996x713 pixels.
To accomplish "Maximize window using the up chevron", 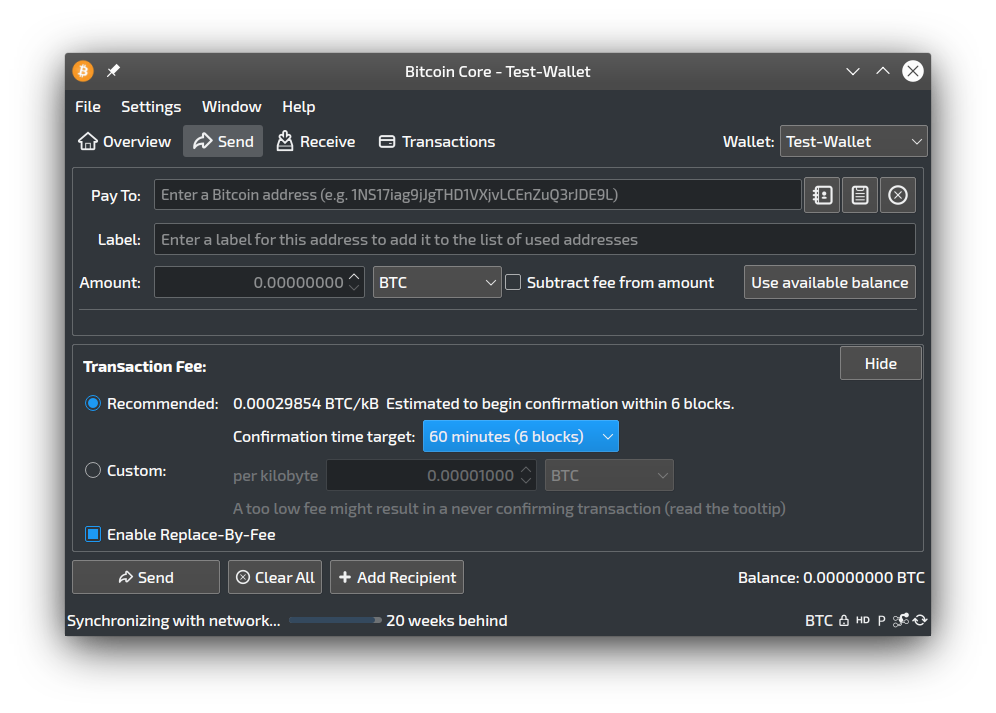I will pyautogui.click(x=883, y=71).
